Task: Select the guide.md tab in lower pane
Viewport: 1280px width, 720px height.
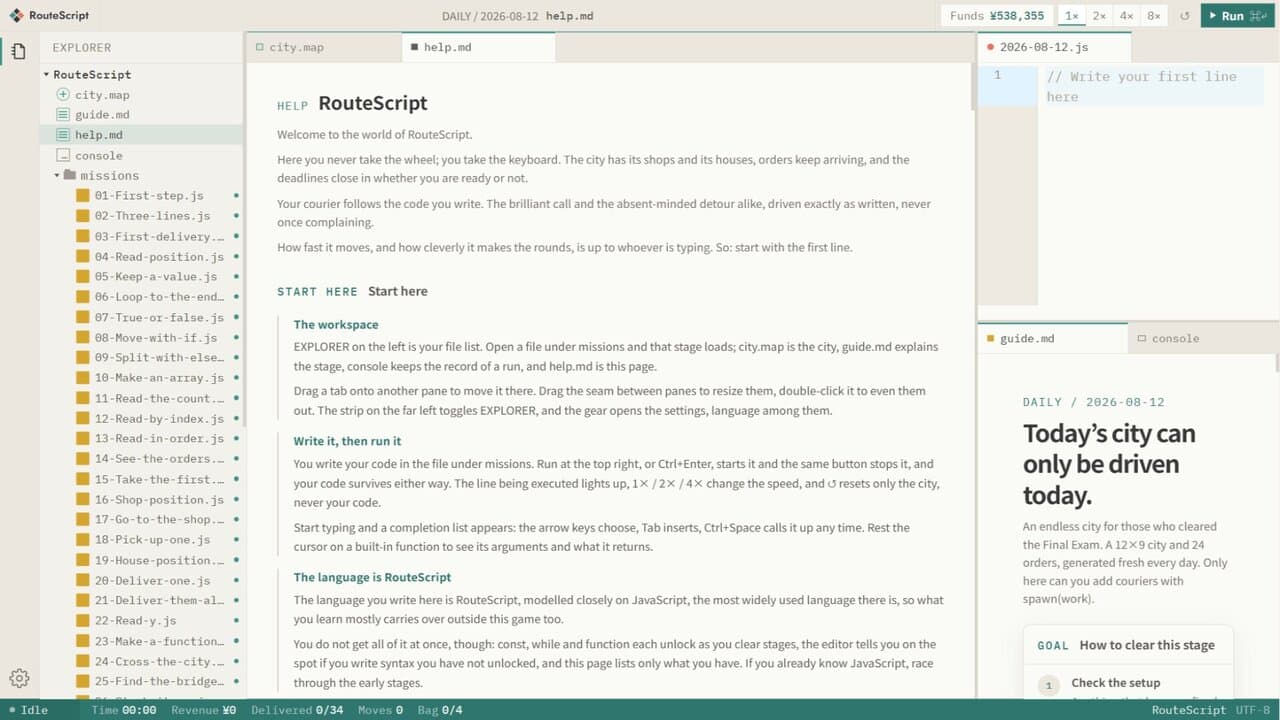Action: click(1053, 338)
